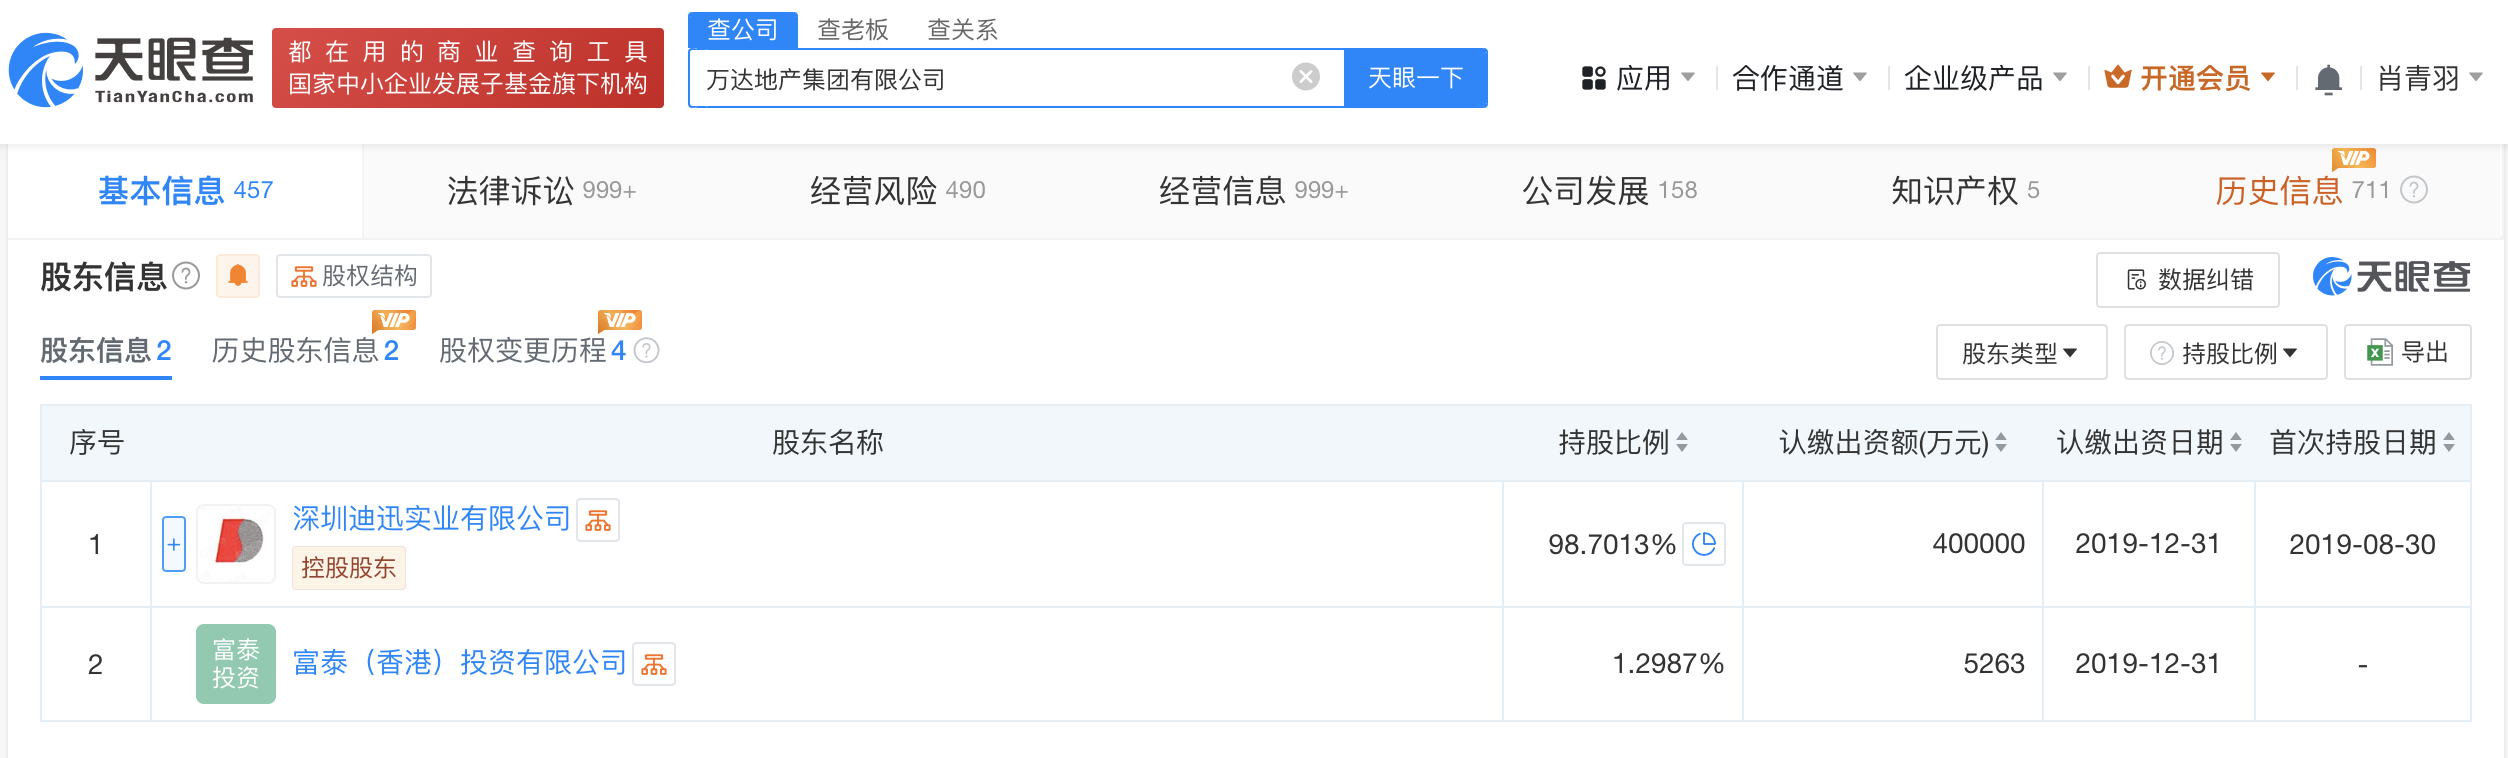
Task: Open the 合作通道 dropdown
Action: coord(1799,78)
